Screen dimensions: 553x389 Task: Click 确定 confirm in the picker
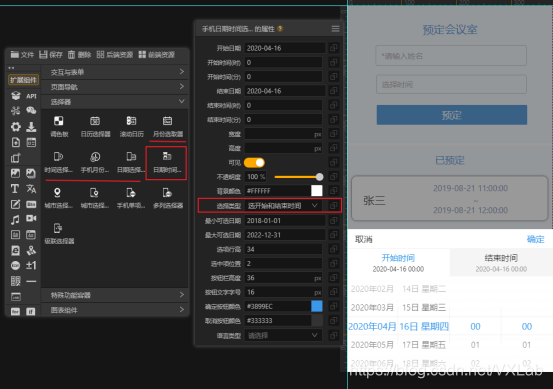tap(535, 239)
